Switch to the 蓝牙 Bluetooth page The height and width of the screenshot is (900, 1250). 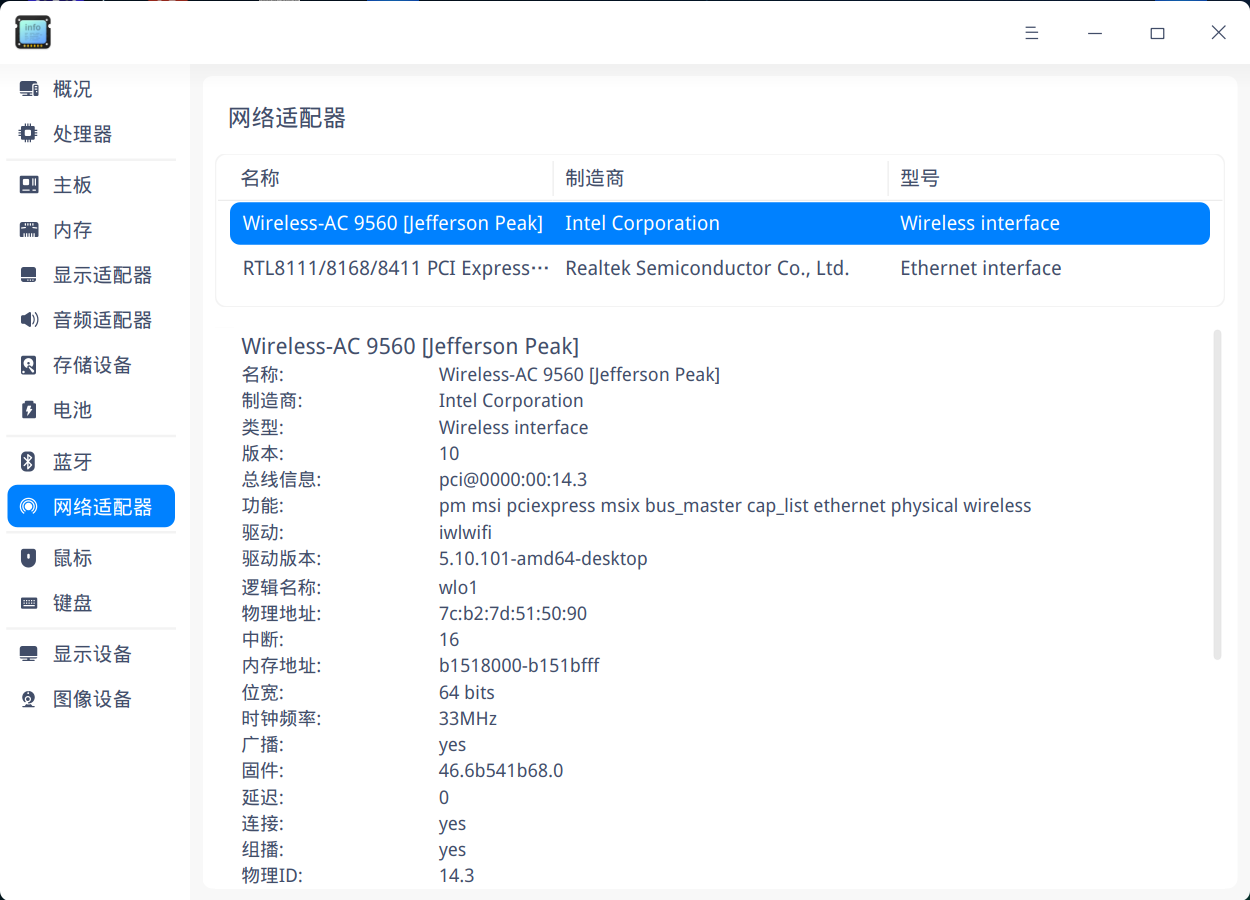pos(91,462)
